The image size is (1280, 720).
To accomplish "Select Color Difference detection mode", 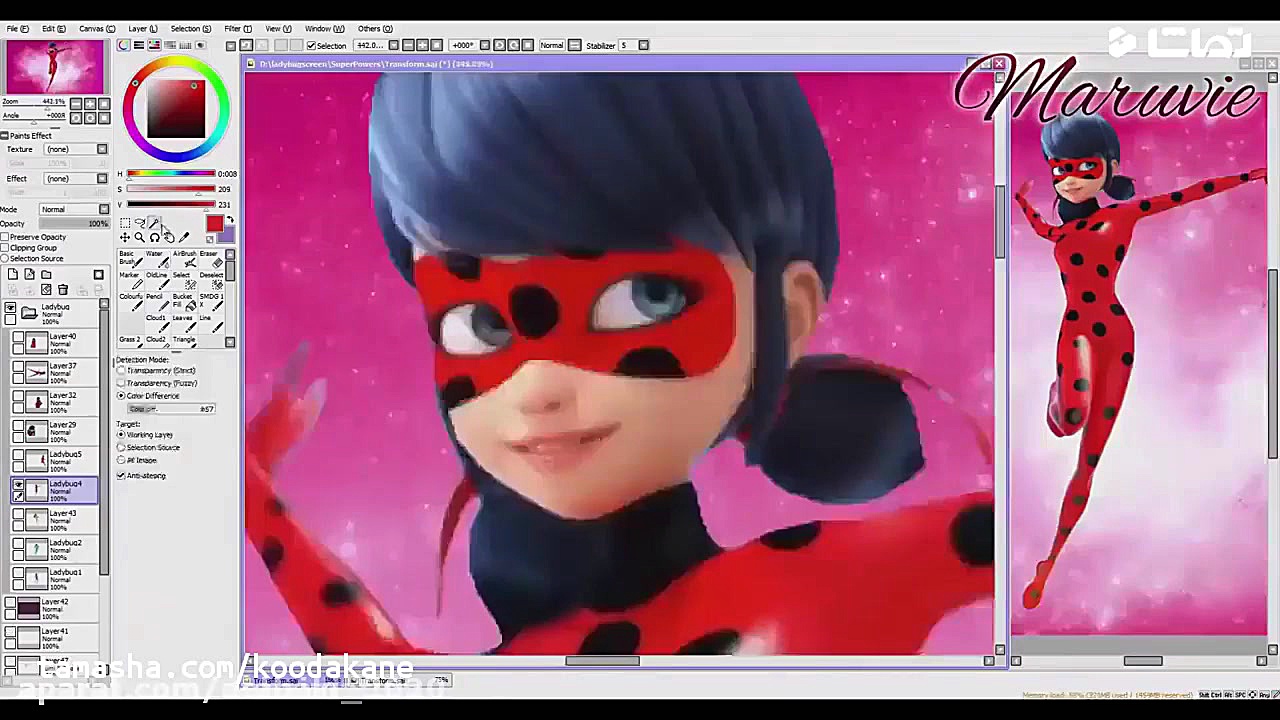I will click(121, 396).
